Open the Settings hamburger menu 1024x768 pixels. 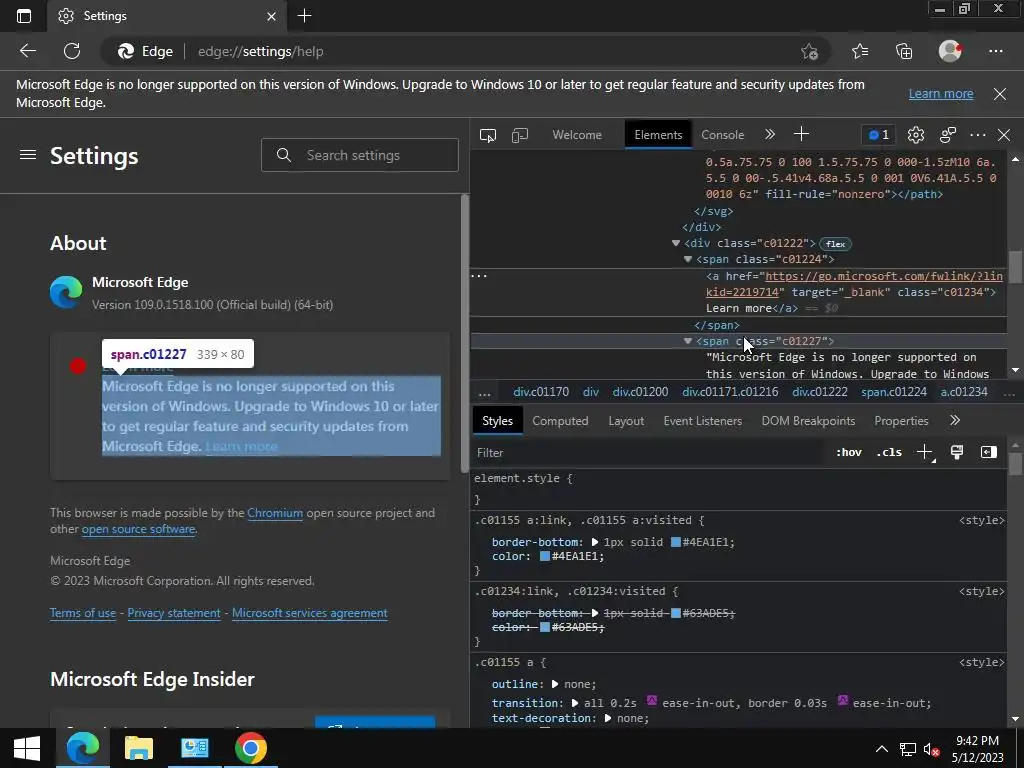pyautogui.click(x=27, y=155)
